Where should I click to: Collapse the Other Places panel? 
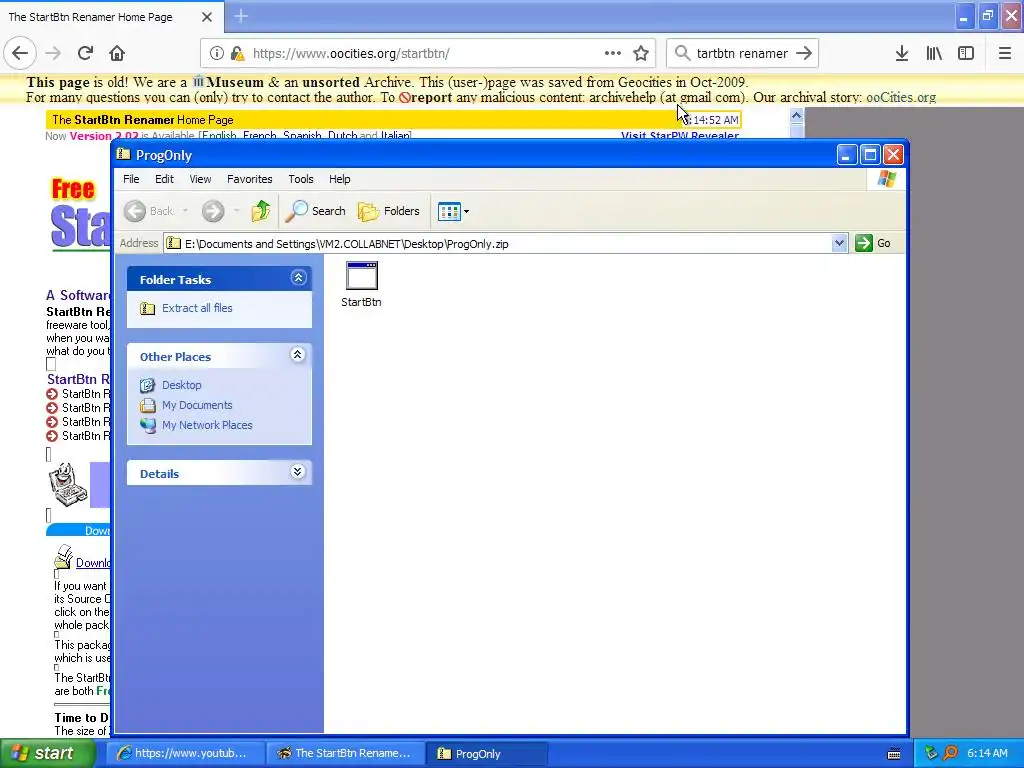point(298,355)
